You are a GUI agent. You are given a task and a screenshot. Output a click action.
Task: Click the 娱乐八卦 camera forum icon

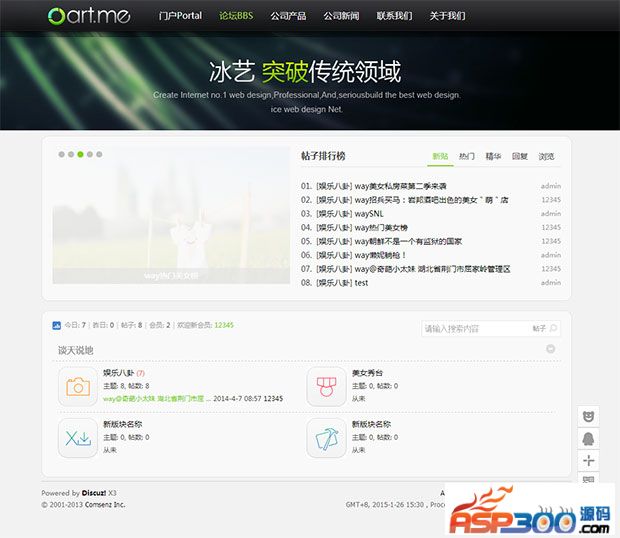[78, 386]
